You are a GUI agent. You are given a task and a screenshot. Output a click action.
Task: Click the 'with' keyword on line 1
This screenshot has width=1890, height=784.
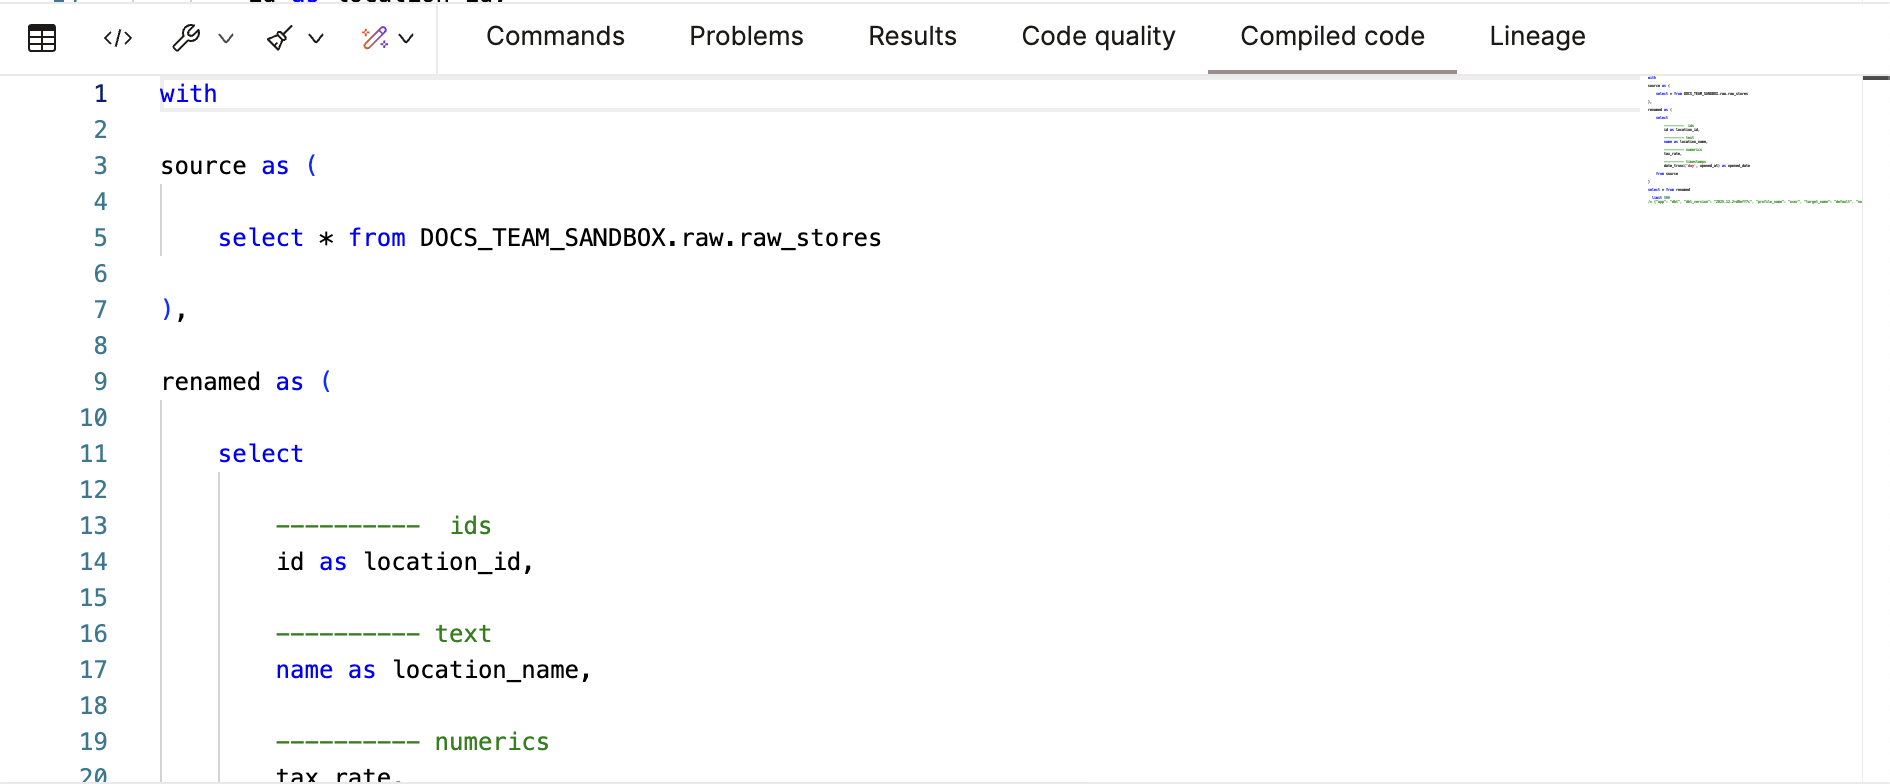[188, 93]
